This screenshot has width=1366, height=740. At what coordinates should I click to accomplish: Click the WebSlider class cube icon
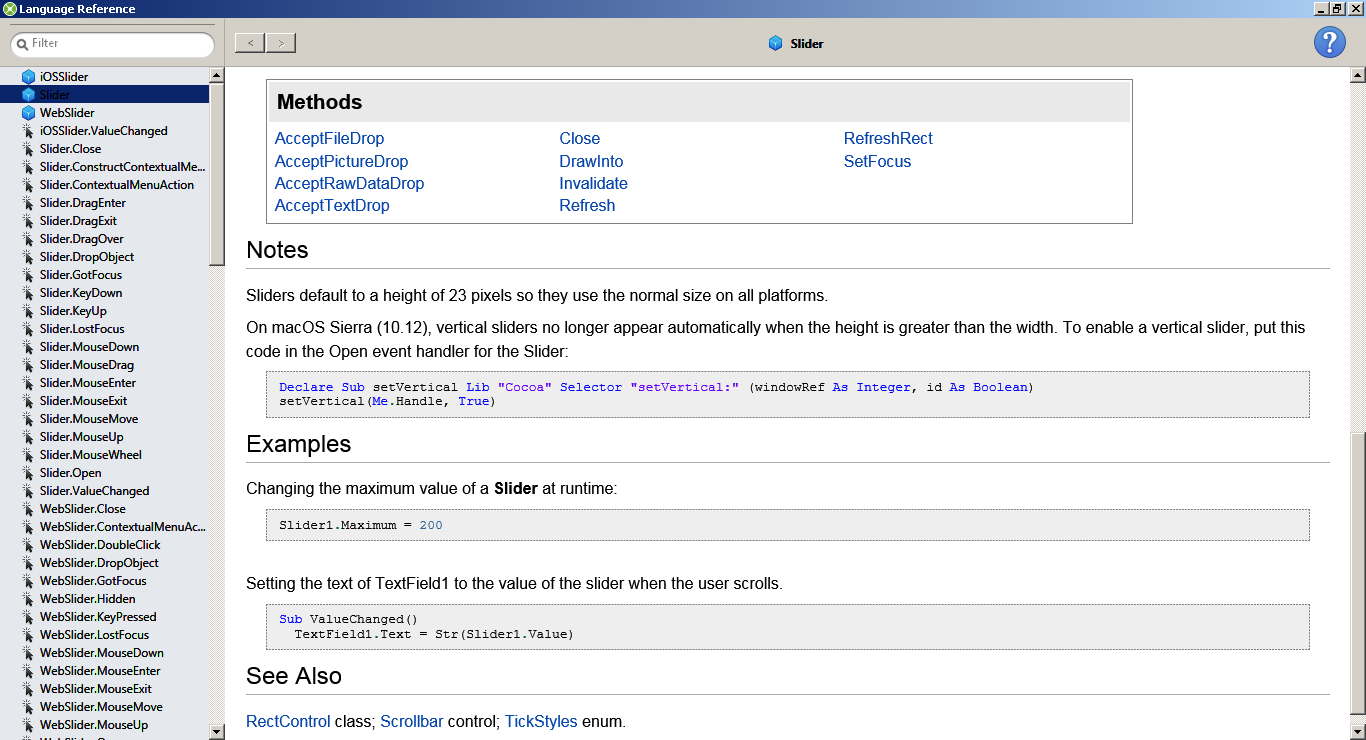(28, 113)
